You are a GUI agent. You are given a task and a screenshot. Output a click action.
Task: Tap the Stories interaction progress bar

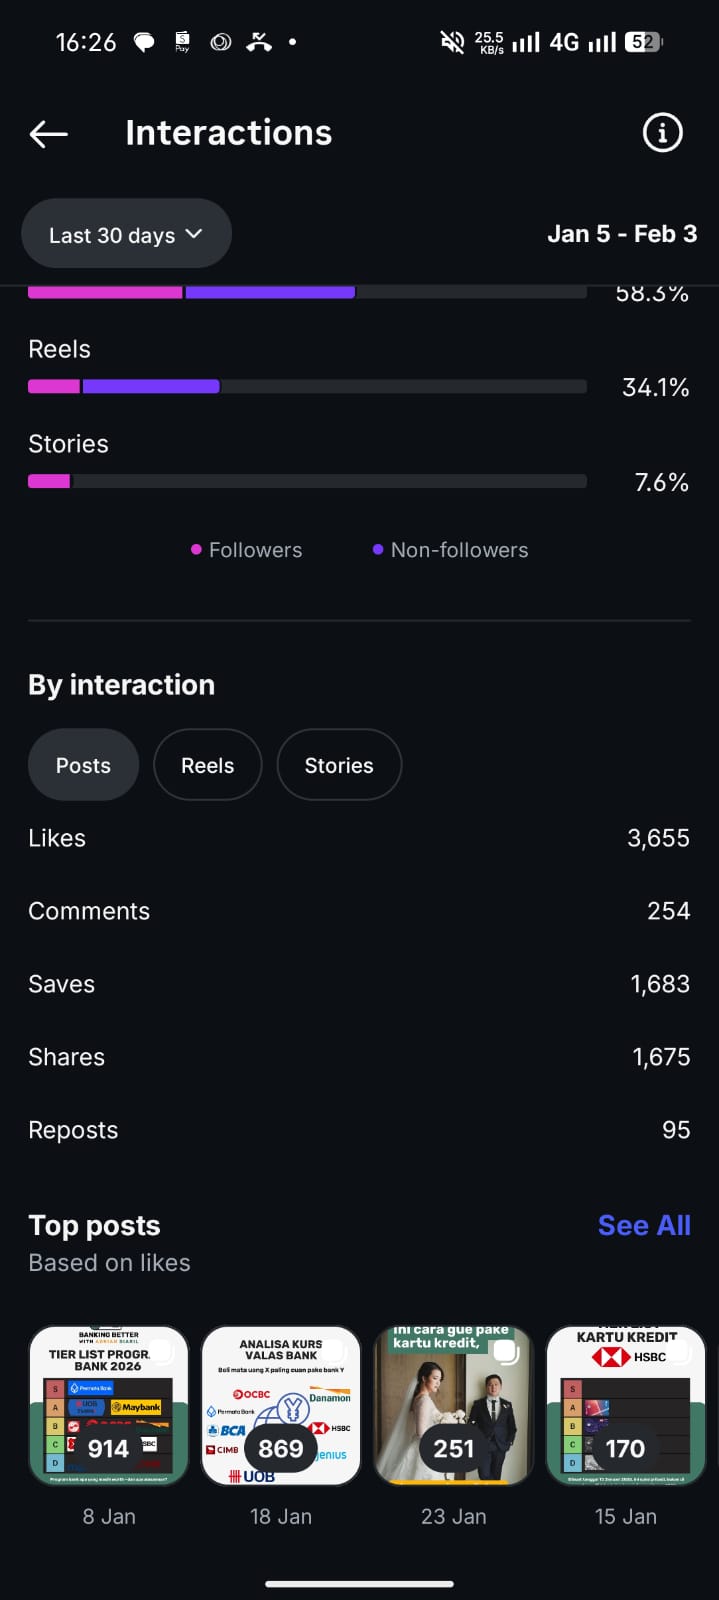pyautogui.click(x=307, y=481)
